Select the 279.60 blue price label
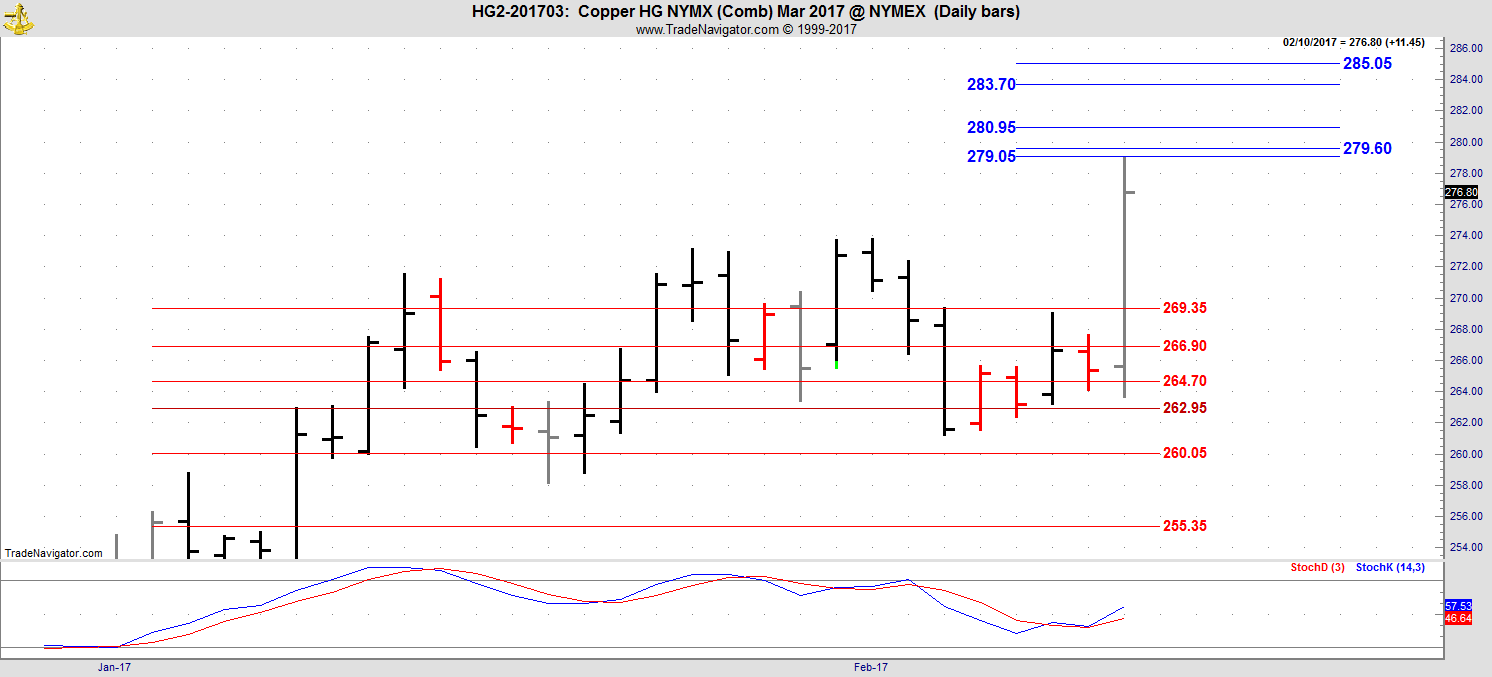1492x677 pixels. 1367,148
